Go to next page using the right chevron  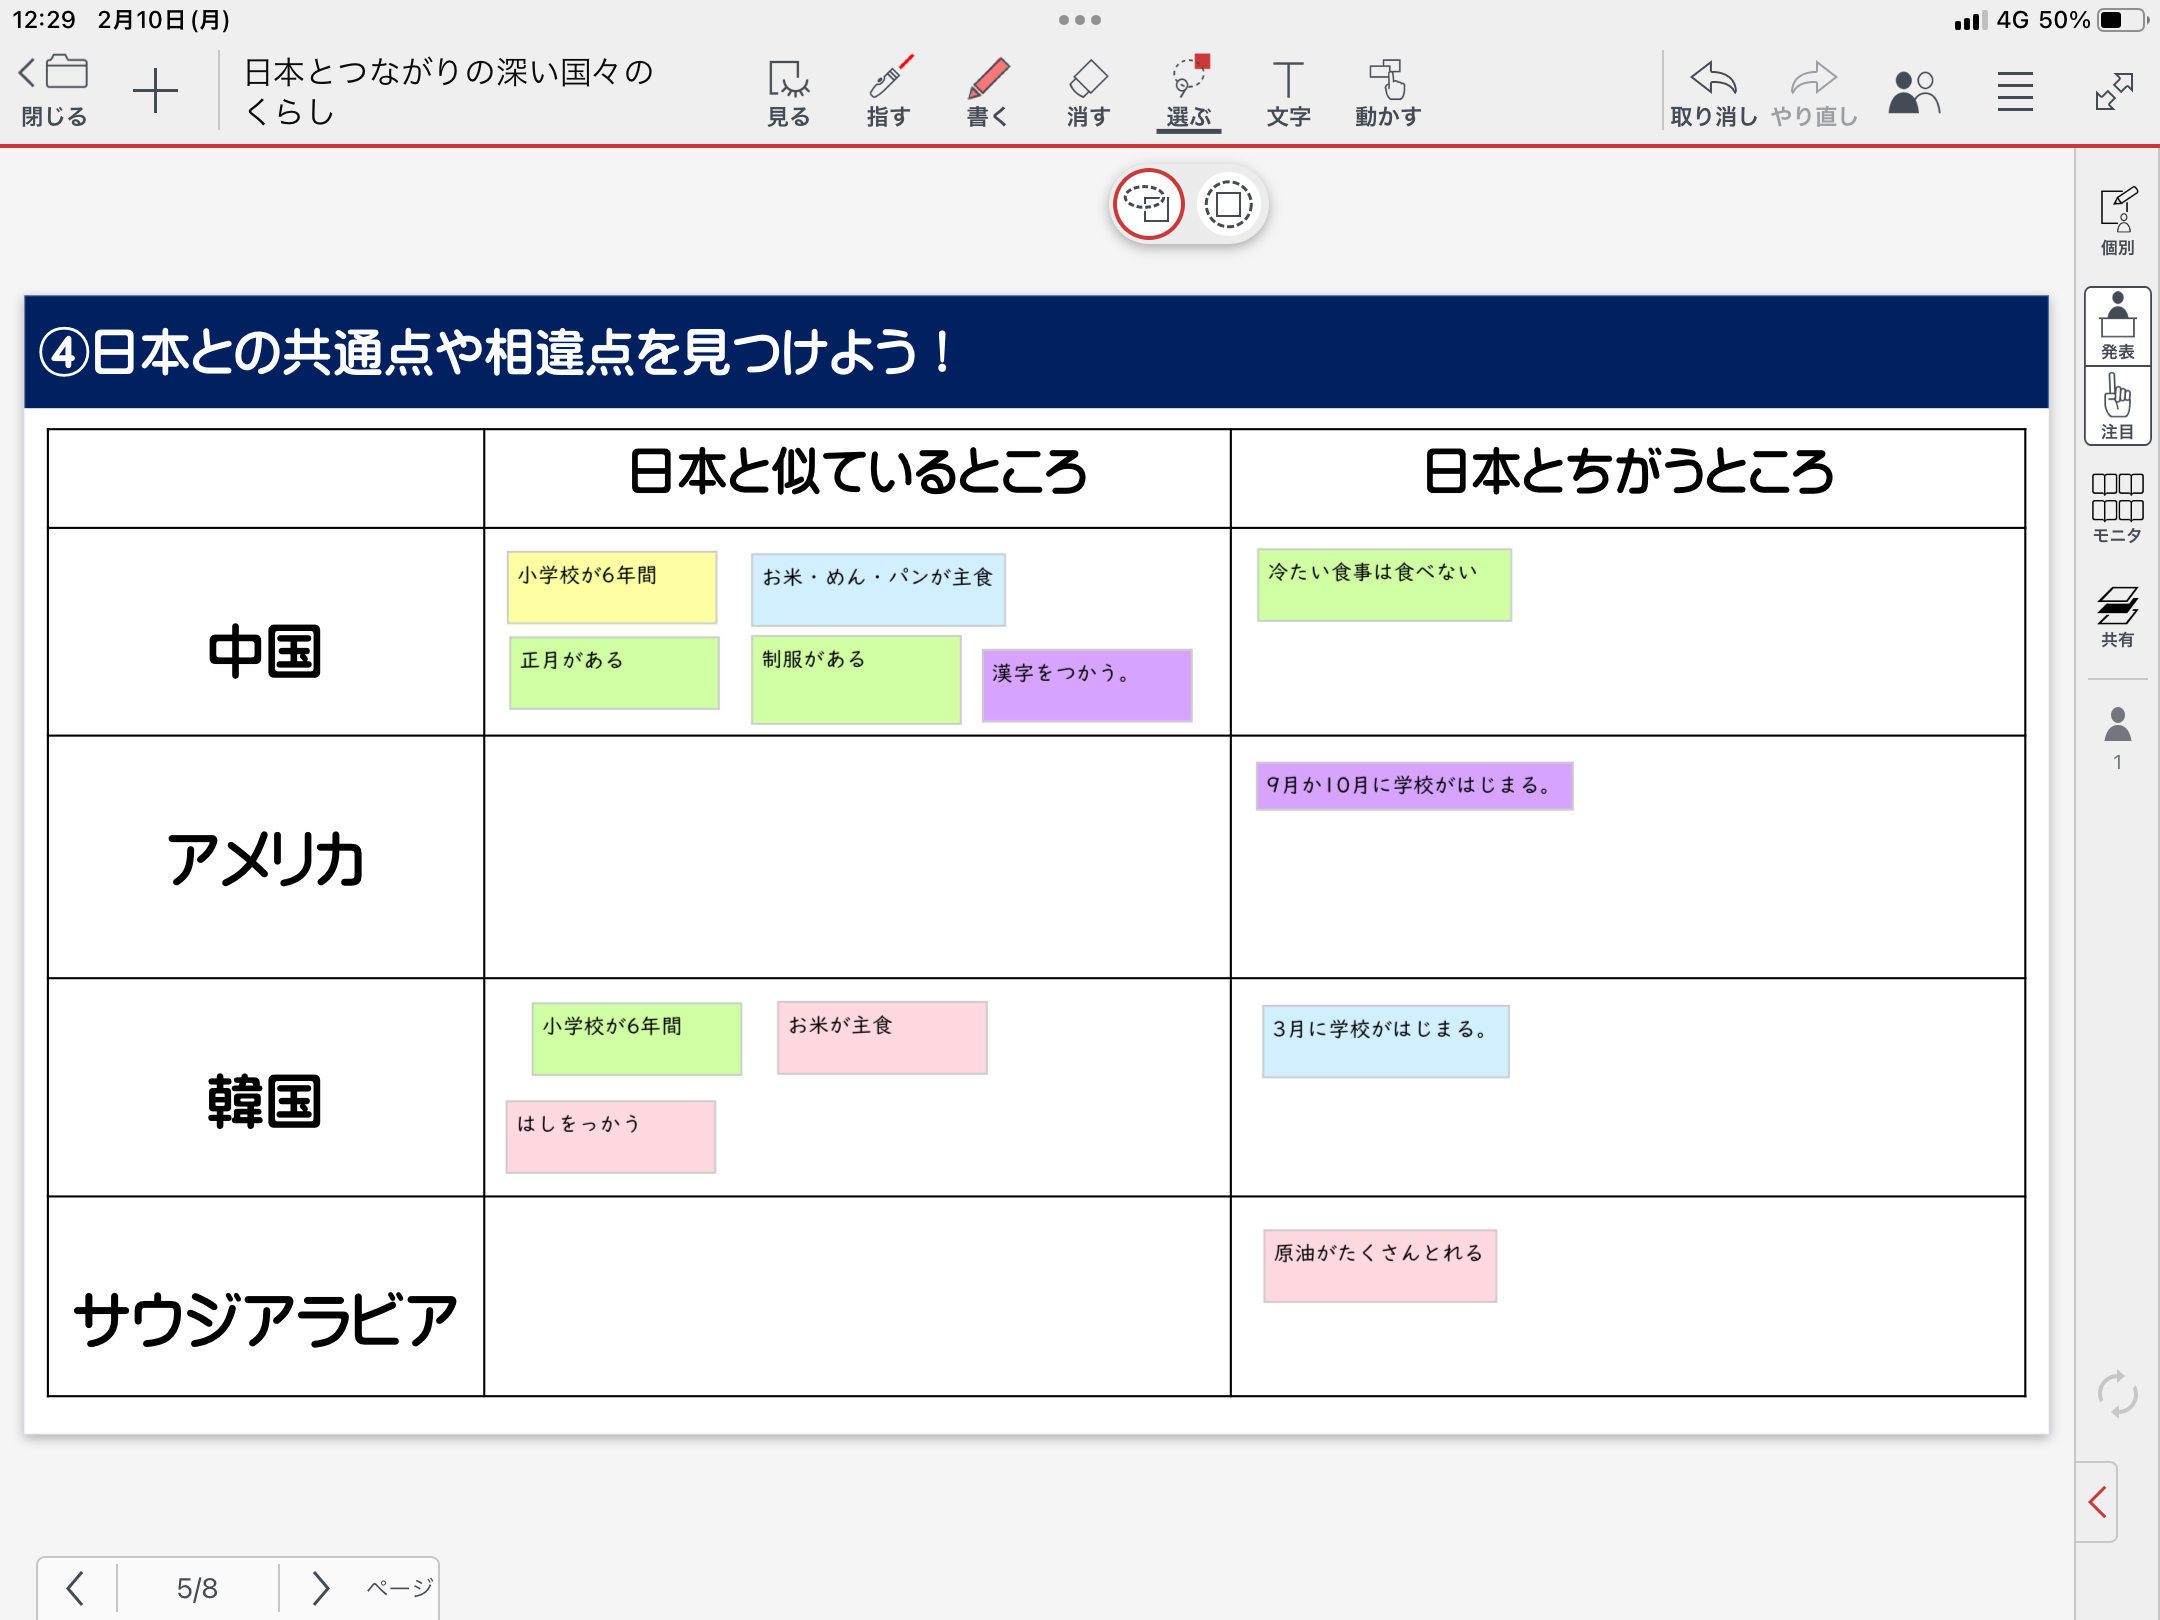(320, 1587)
